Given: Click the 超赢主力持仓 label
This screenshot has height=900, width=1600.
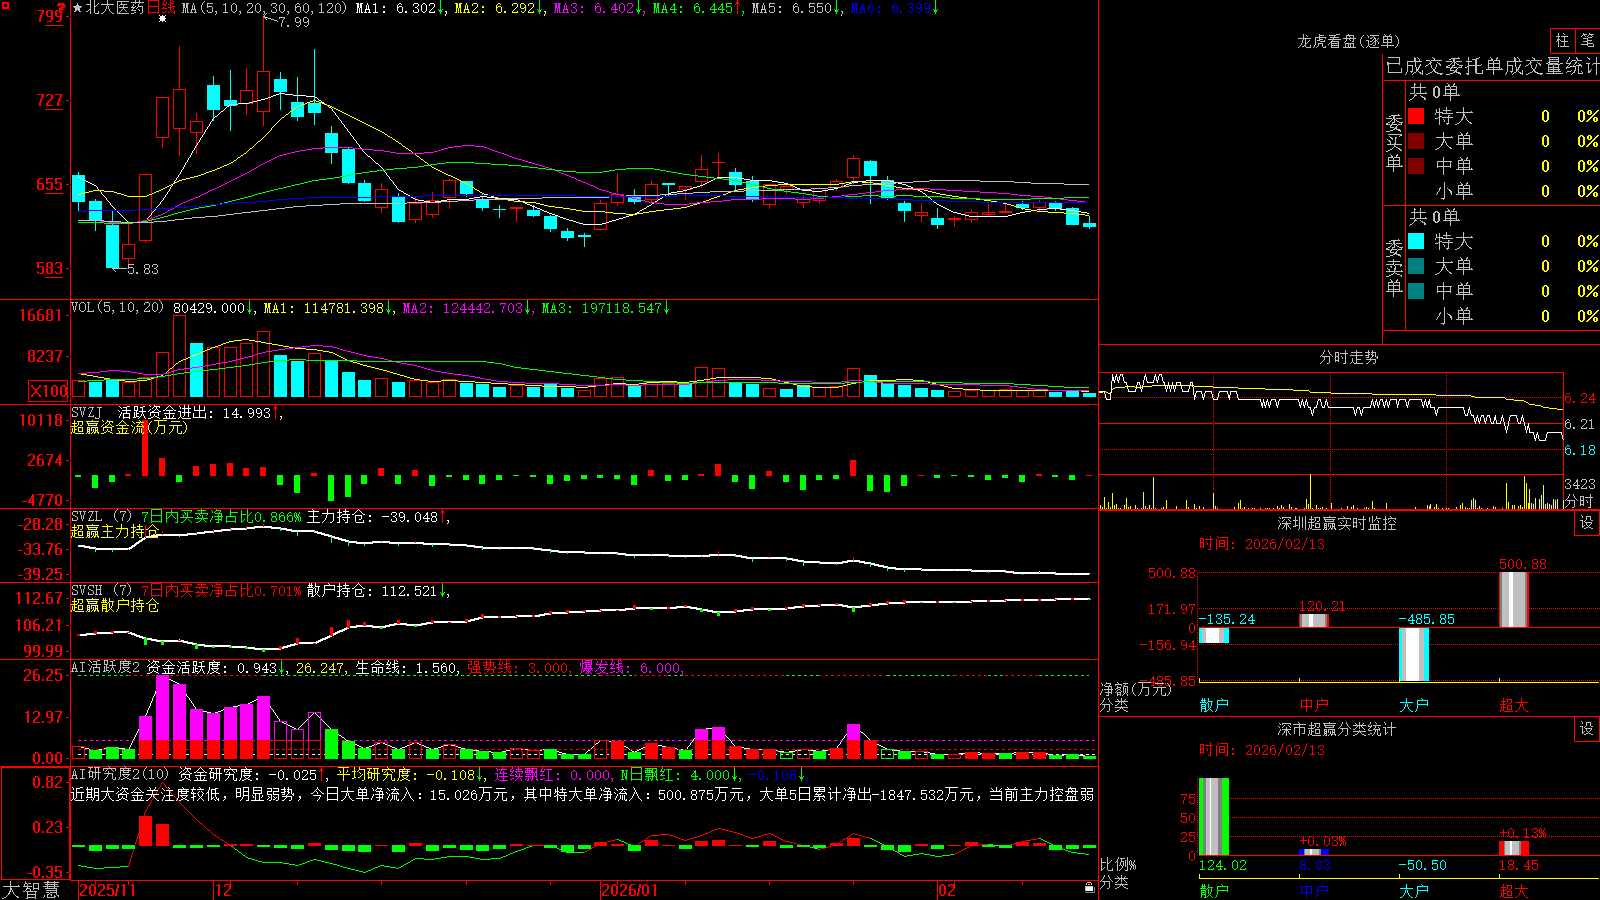Looking at the screenshot, I should point(115,531).
